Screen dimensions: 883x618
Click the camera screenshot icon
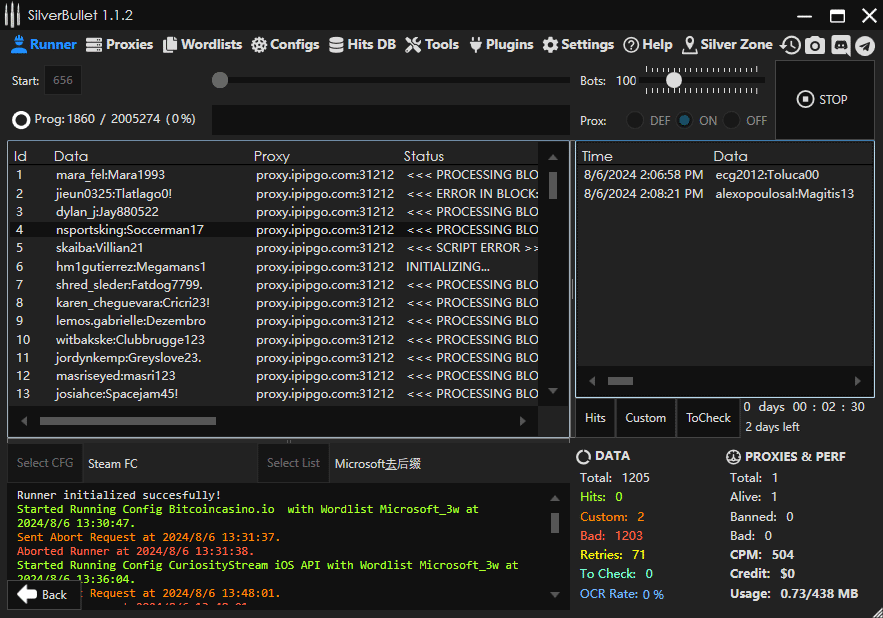pyautogui.click(x=816, y=45)
